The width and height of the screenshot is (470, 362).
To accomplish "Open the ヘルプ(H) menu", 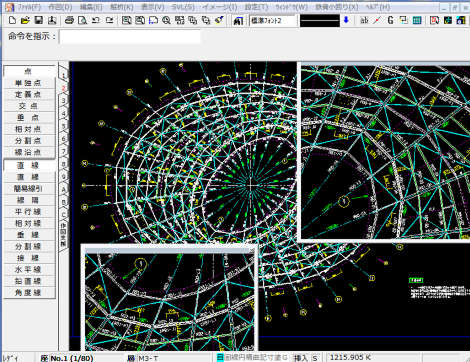I will point(377,7).
